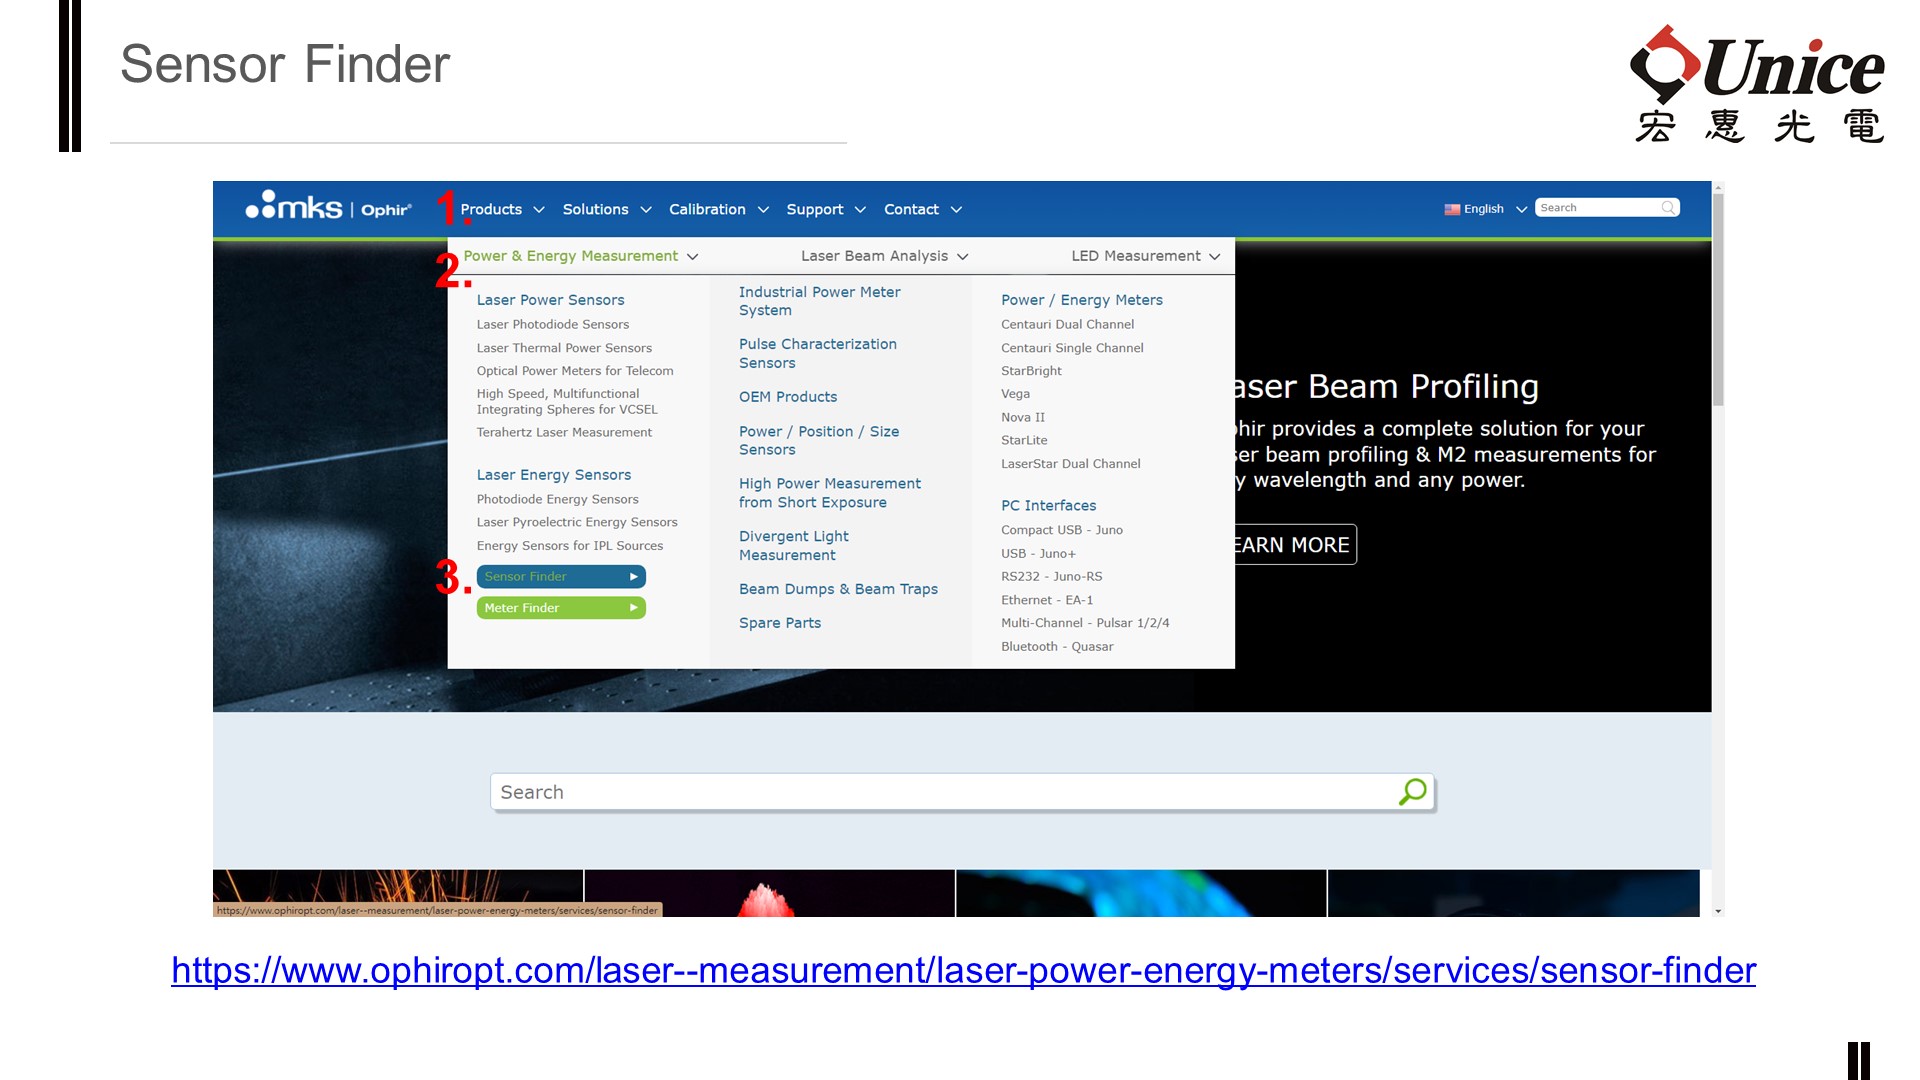Open Vega meter link
This screenshot has height=1080, width=1920.
1015,394
